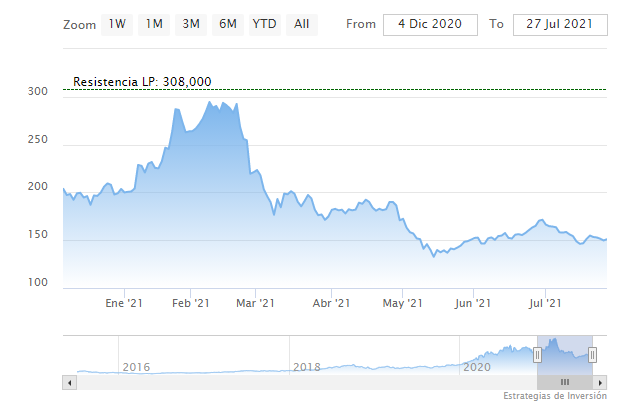The height and width of the screenshot is (410, 618).
Task: Click the 2016 area in navigator
Action: [x=136, y=367]
